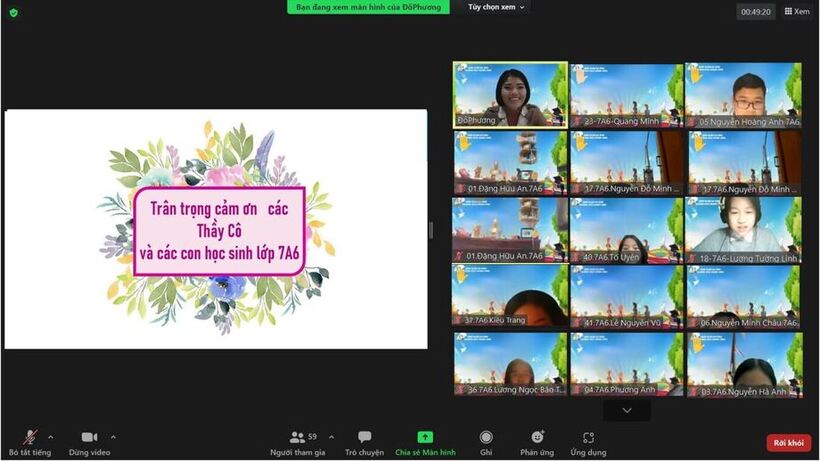This screenshot has height=461, width=820.
Task: Click the green Chia sẻ Màn hình icon
Action: [425, 438]
